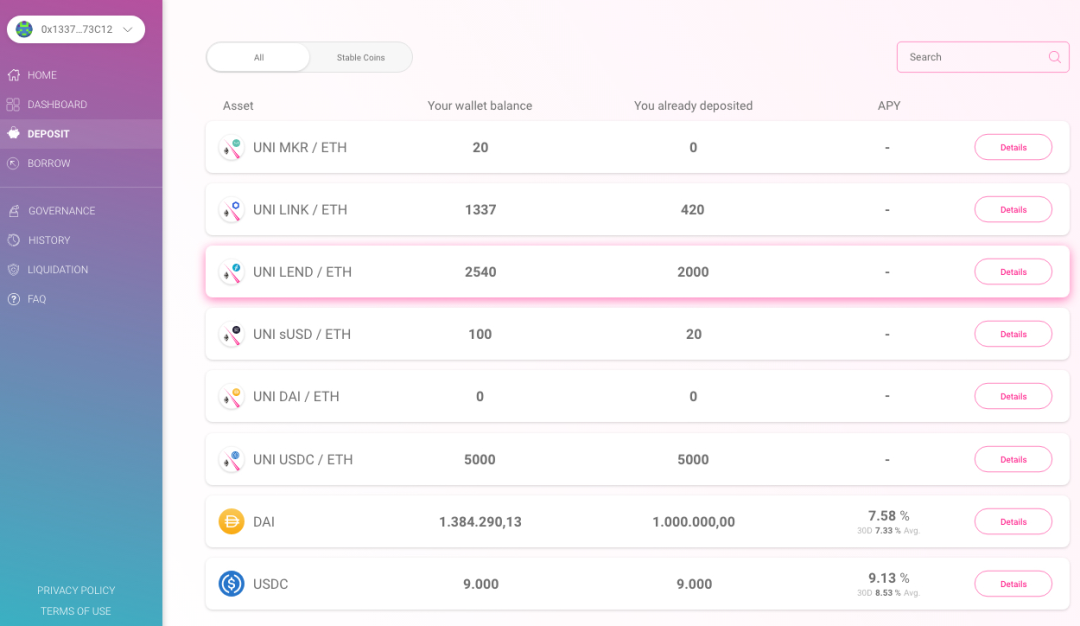Image resolution: width=1080 pixels, height=626 pixels.
Task: Click the Governance icon in sidebar
Action: (13, 211)
